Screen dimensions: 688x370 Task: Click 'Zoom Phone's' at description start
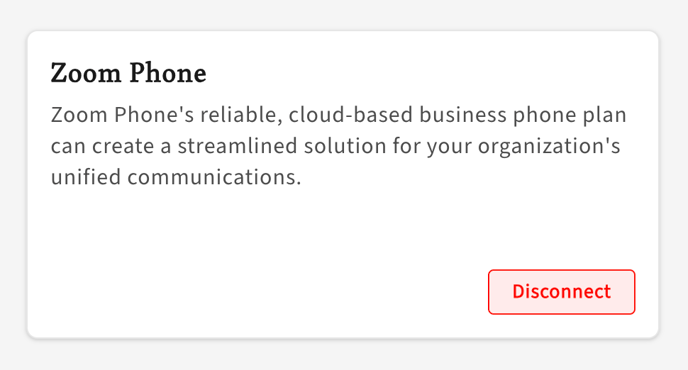pos(122,115)
